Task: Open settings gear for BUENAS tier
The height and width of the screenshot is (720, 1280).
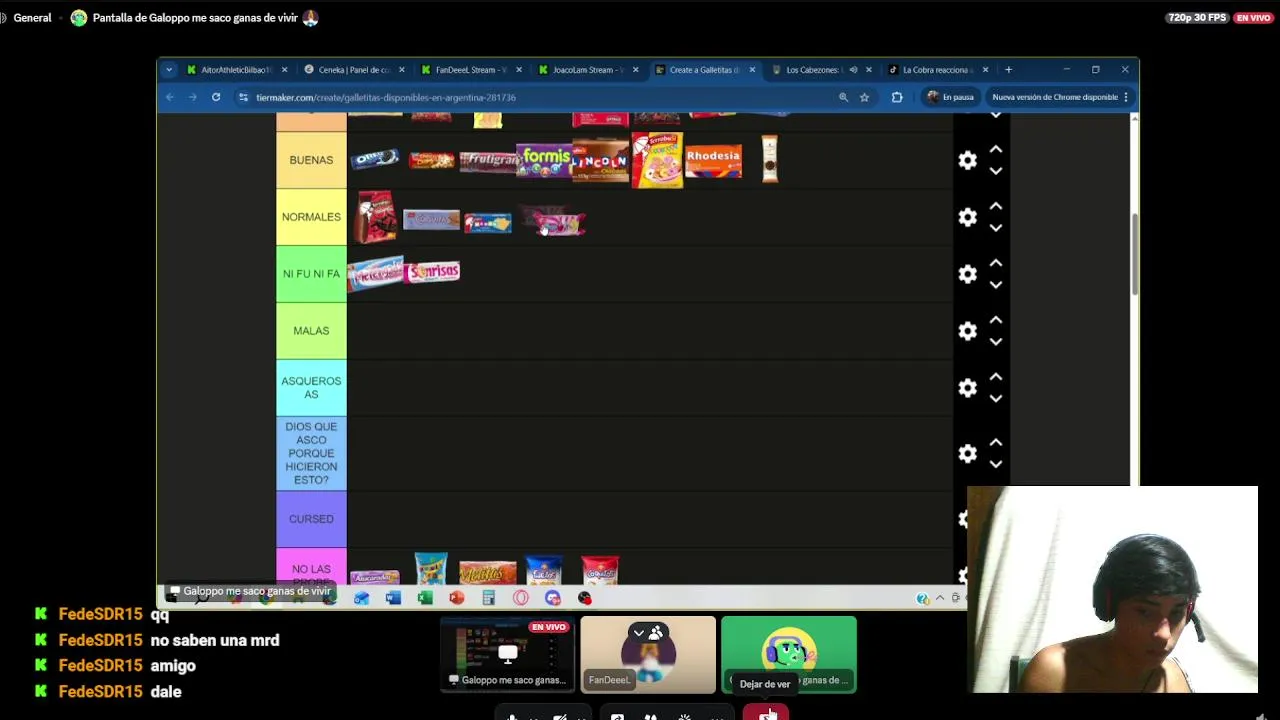Action: pyautogui.click(x=967, y=160)
